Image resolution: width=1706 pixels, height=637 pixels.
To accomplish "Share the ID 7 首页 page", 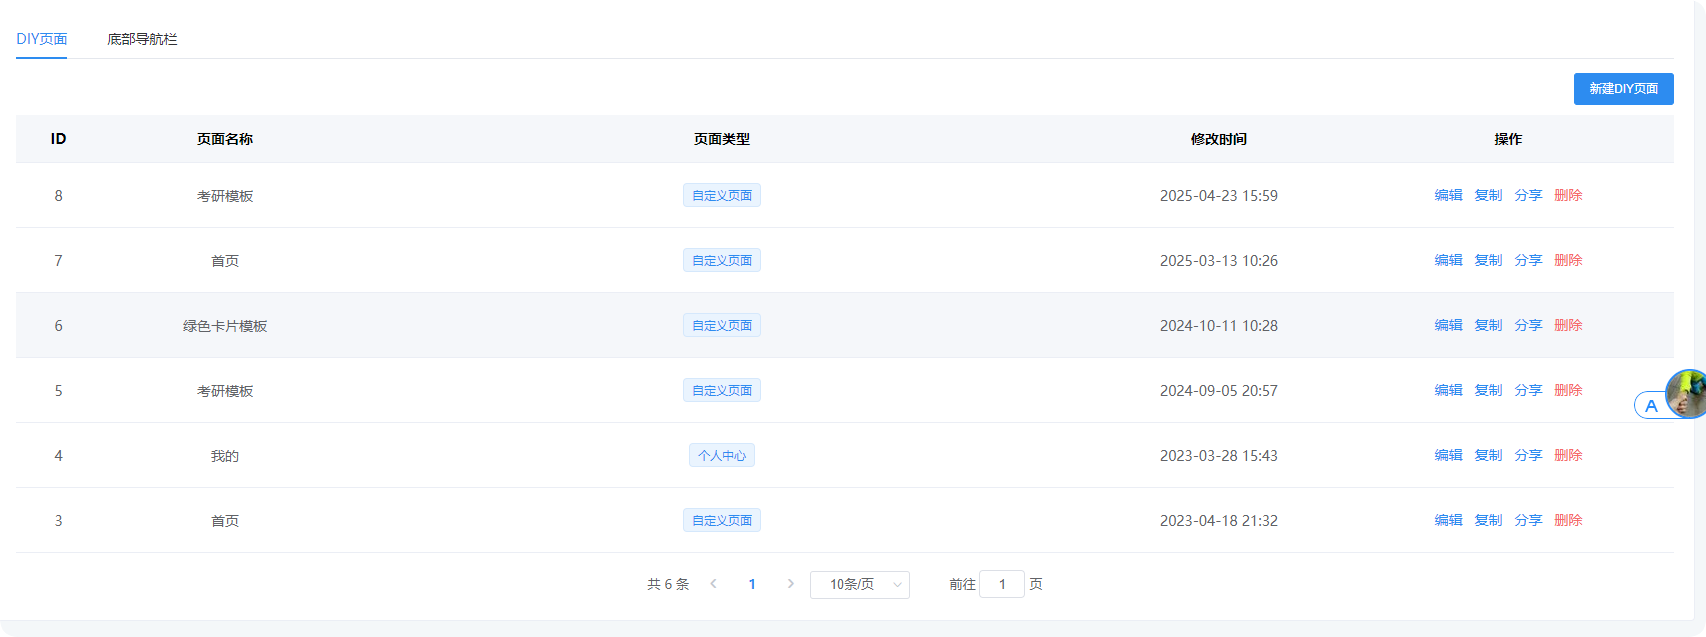I will (x=1528, y=260).
